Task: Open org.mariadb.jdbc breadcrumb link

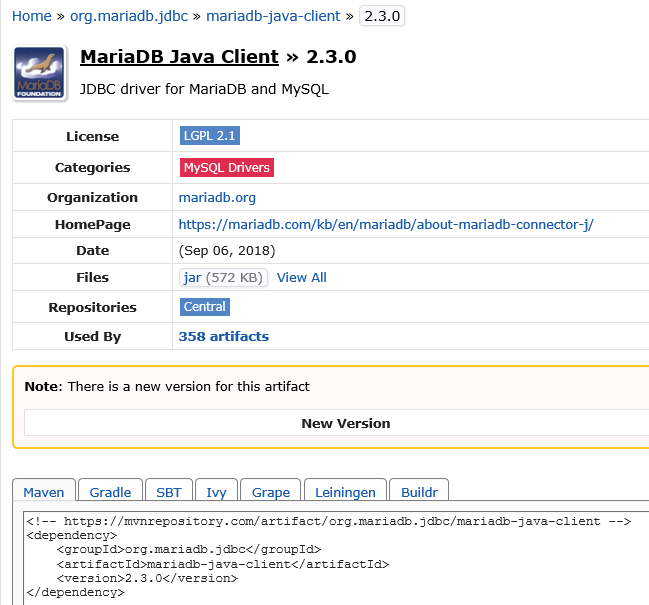Action: (129, 16)
